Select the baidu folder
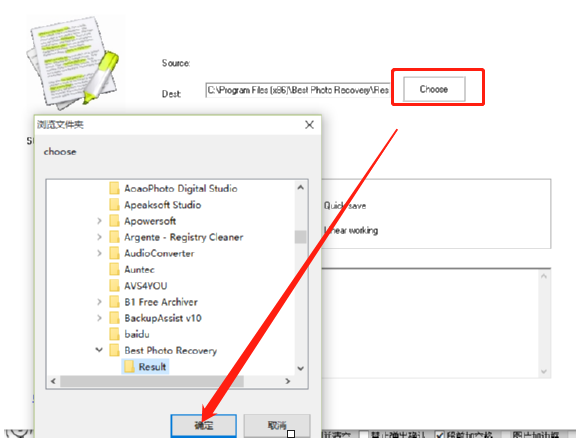Viewport: 576px width, 438px height. [129, 334]
